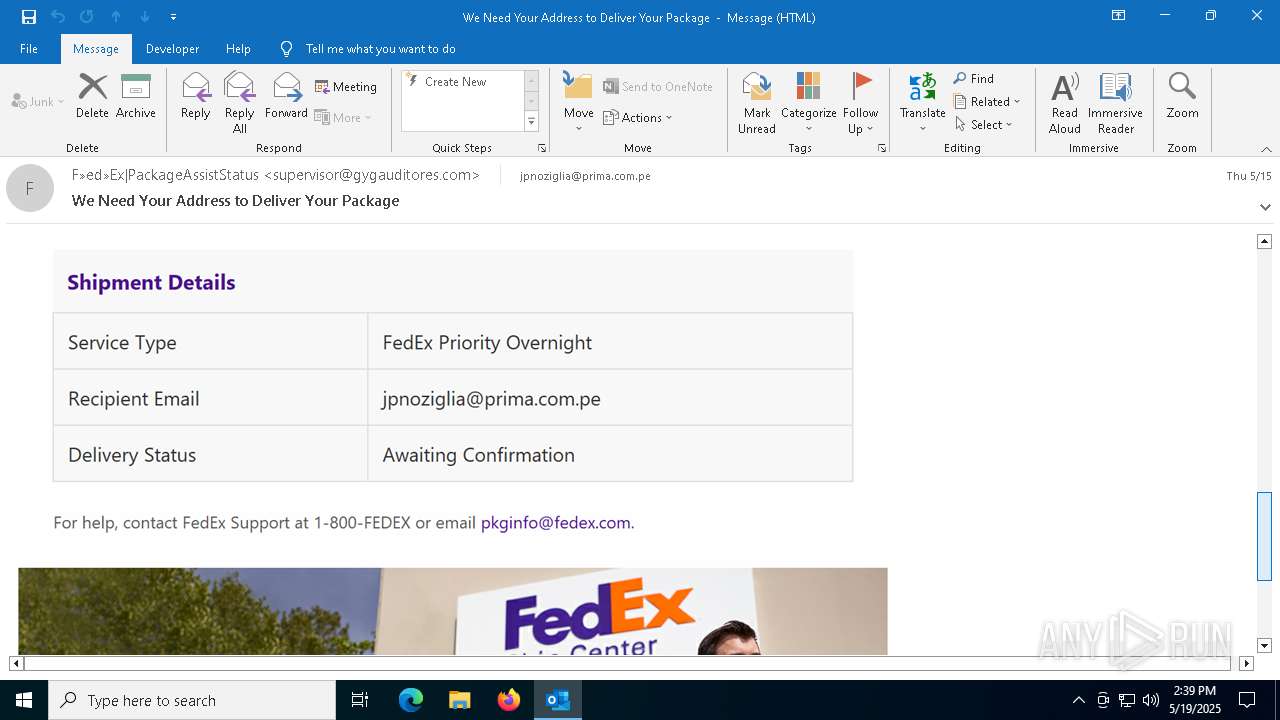1280x720 pixels.
Task: Send message to OneNote
Action: point(658,87)
